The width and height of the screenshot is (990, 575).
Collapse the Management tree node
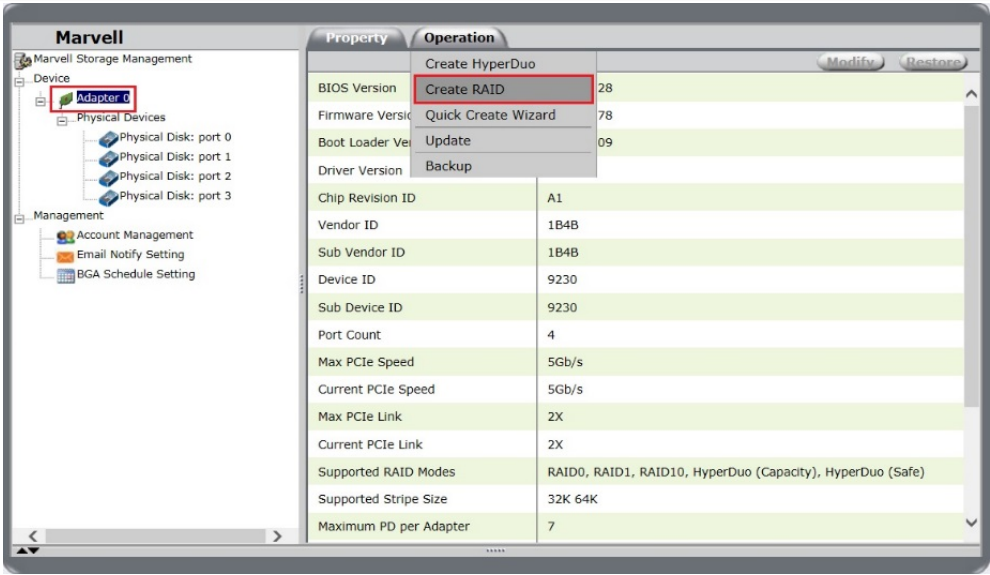point(19,217)
